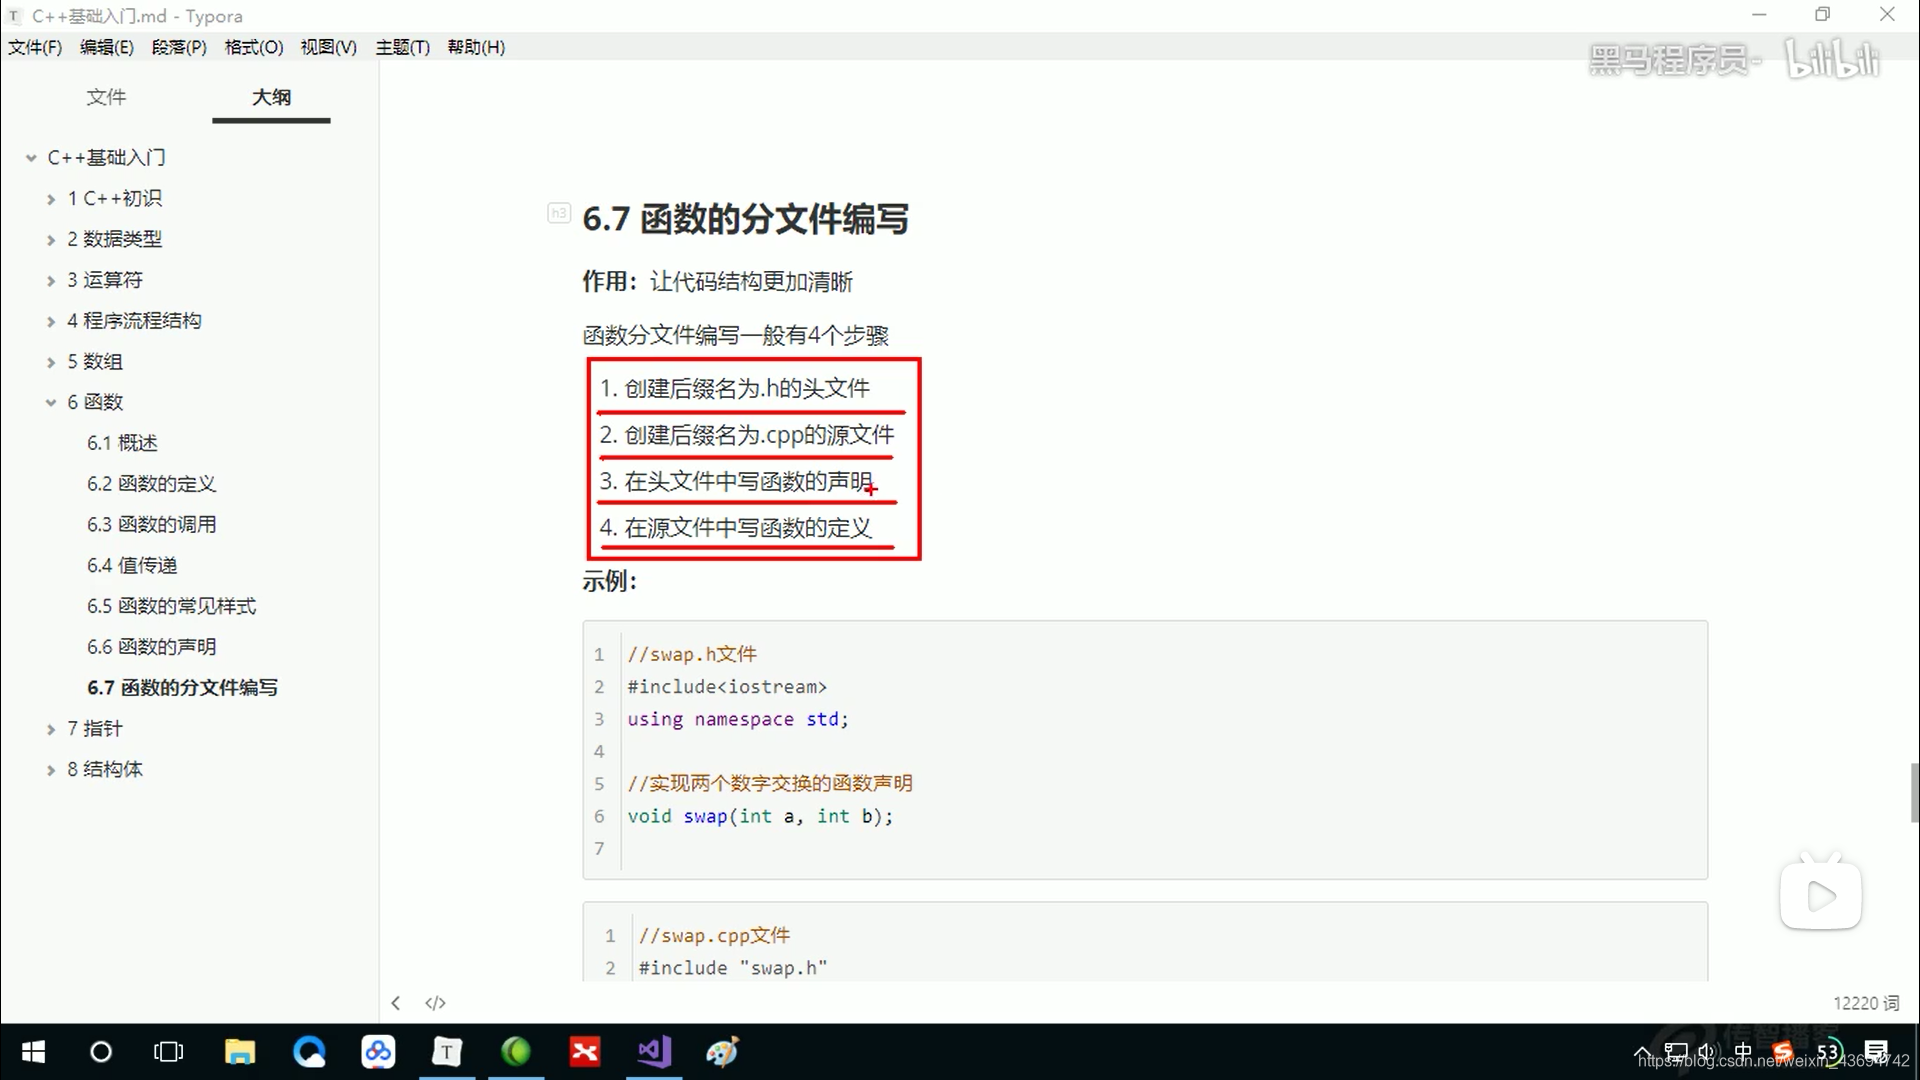Viewport: 1920px width, 1080px height.
Task: Open the red XMind taskbar icon
Action: [x=585, y=1051]
